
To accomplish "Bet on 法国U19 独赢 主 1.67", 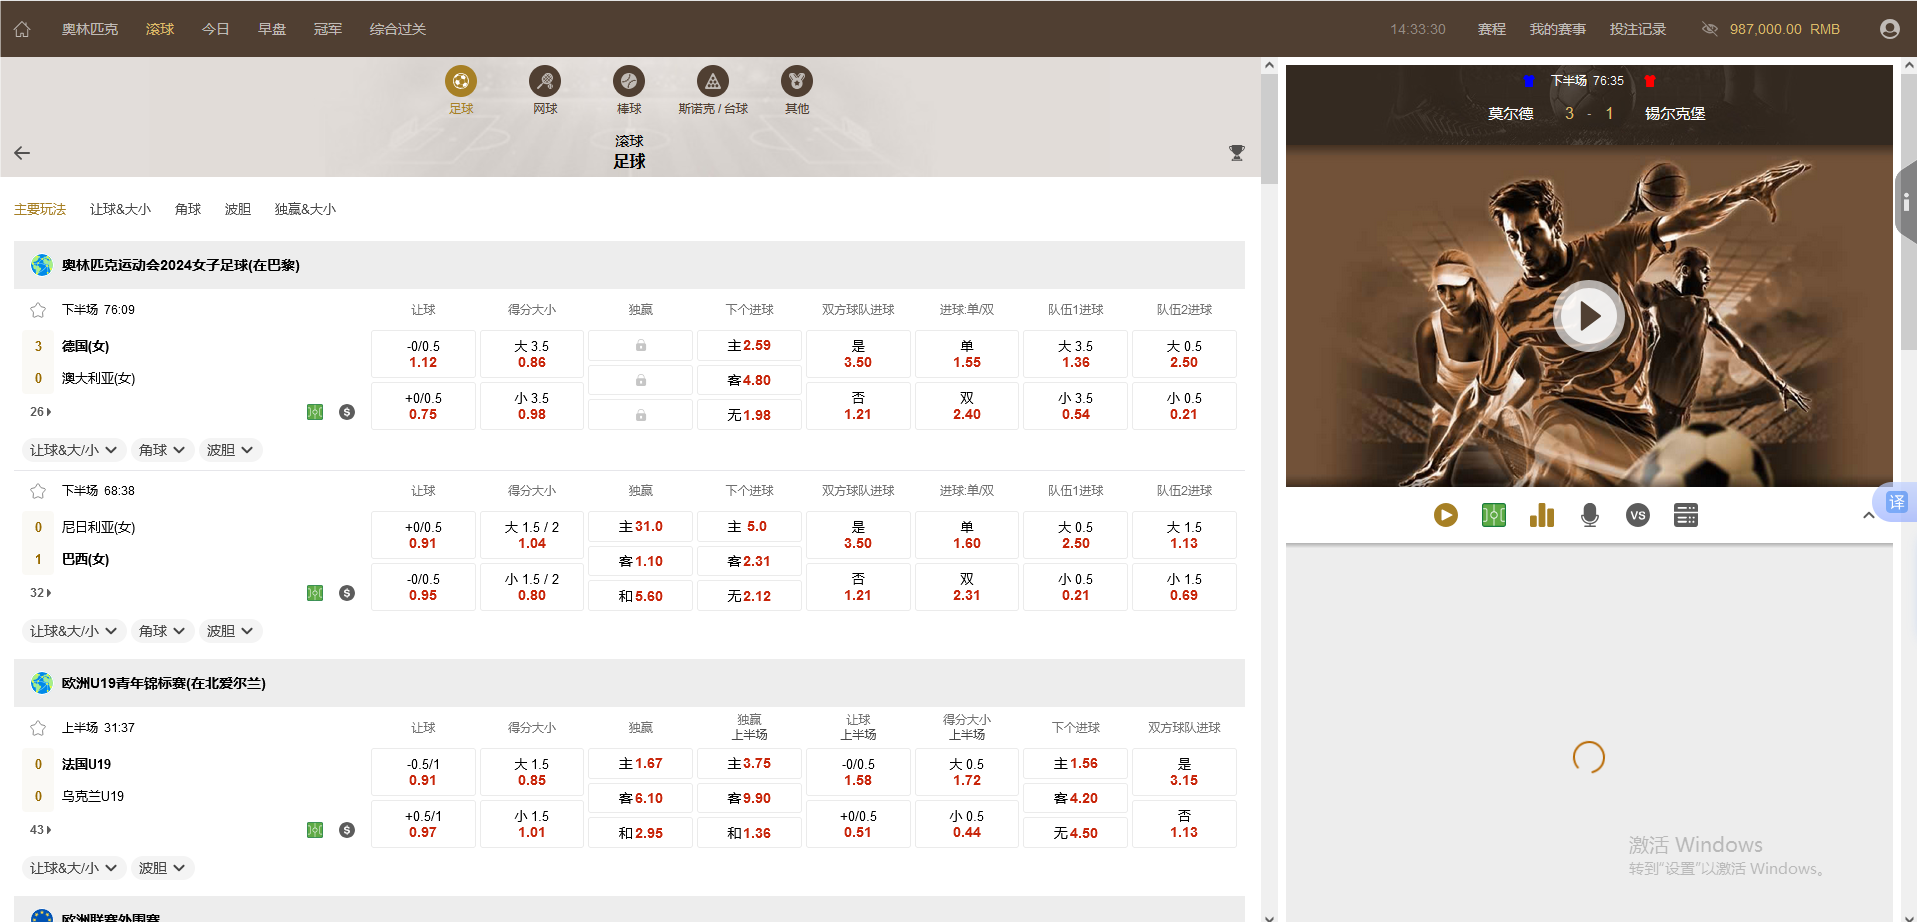I will [x=640, y=764].
